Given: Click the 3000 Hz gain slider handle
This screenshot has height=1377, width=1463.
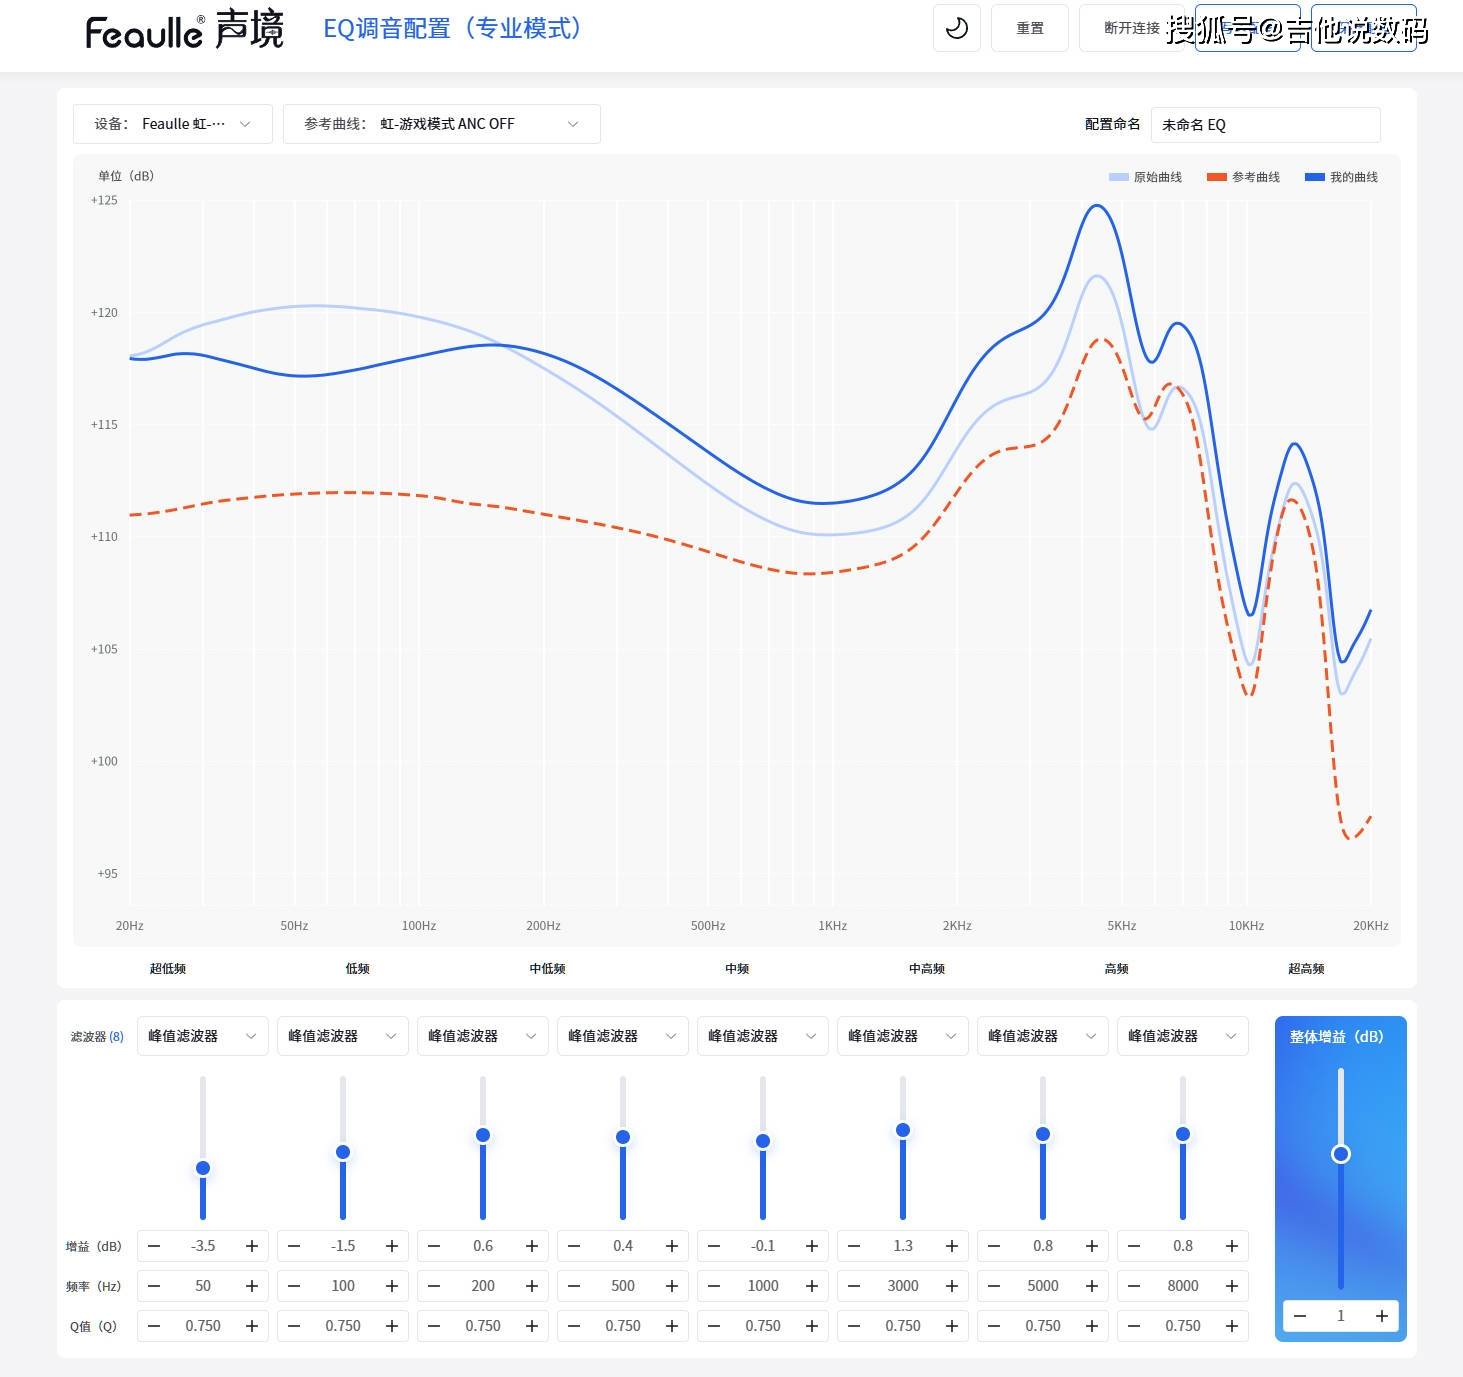Looking at the screenshot, I should point(903,1130).
